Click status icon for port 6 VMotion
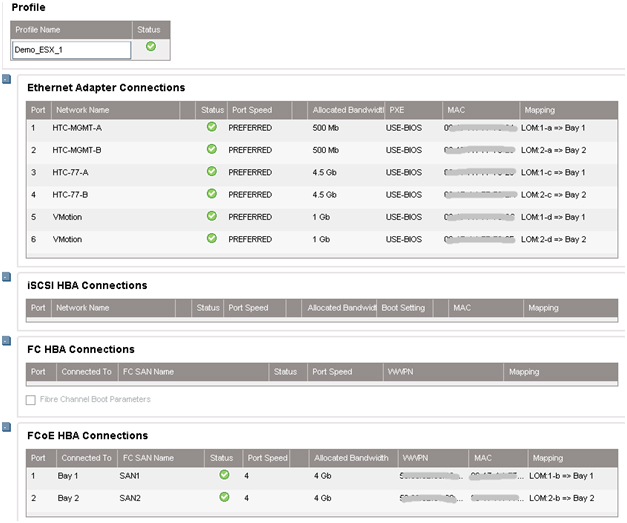 (x=212, y=238)
